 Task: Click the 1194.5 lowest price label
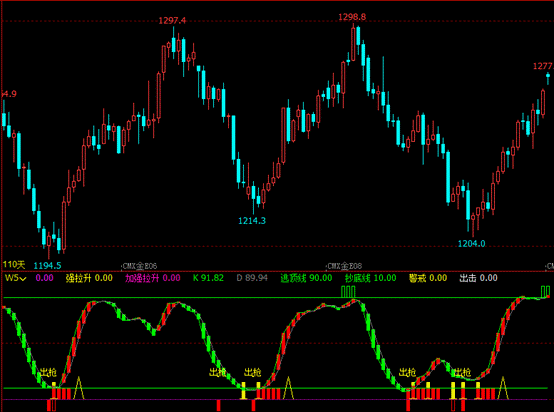click(x=47, y=265)
